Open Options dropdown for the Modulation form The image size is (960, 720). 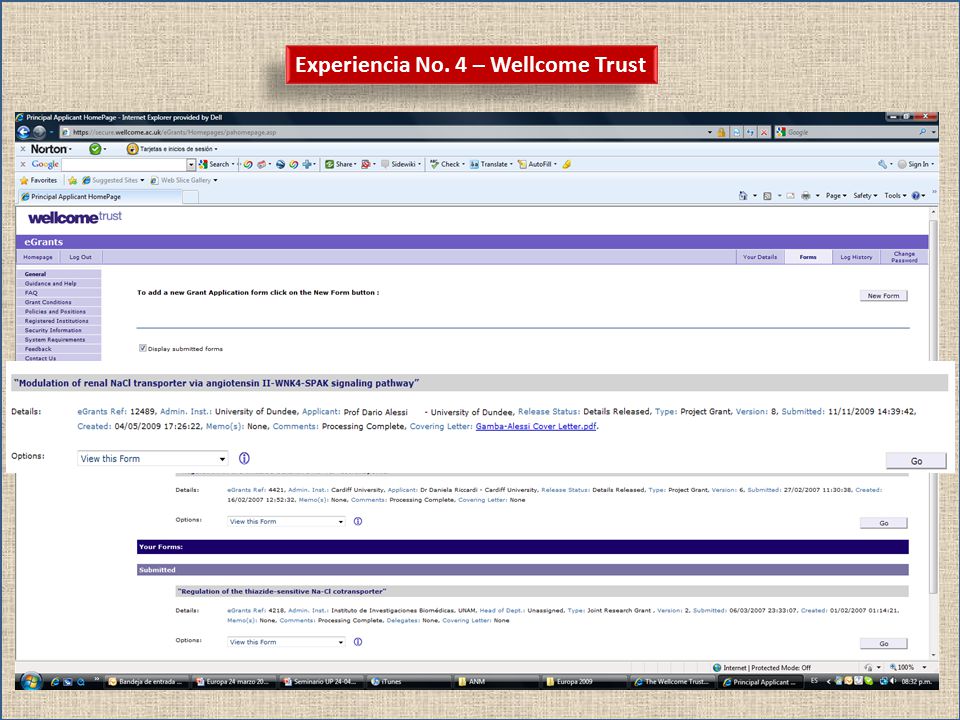tap(152, 459)
